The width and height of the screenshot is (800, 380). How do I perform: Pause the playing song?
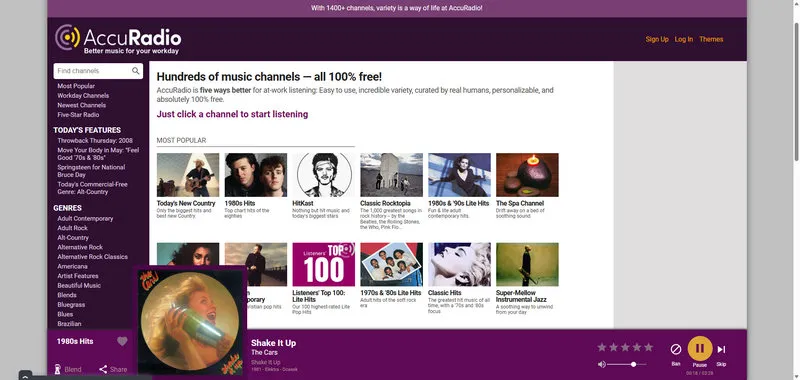coord(700,349)
